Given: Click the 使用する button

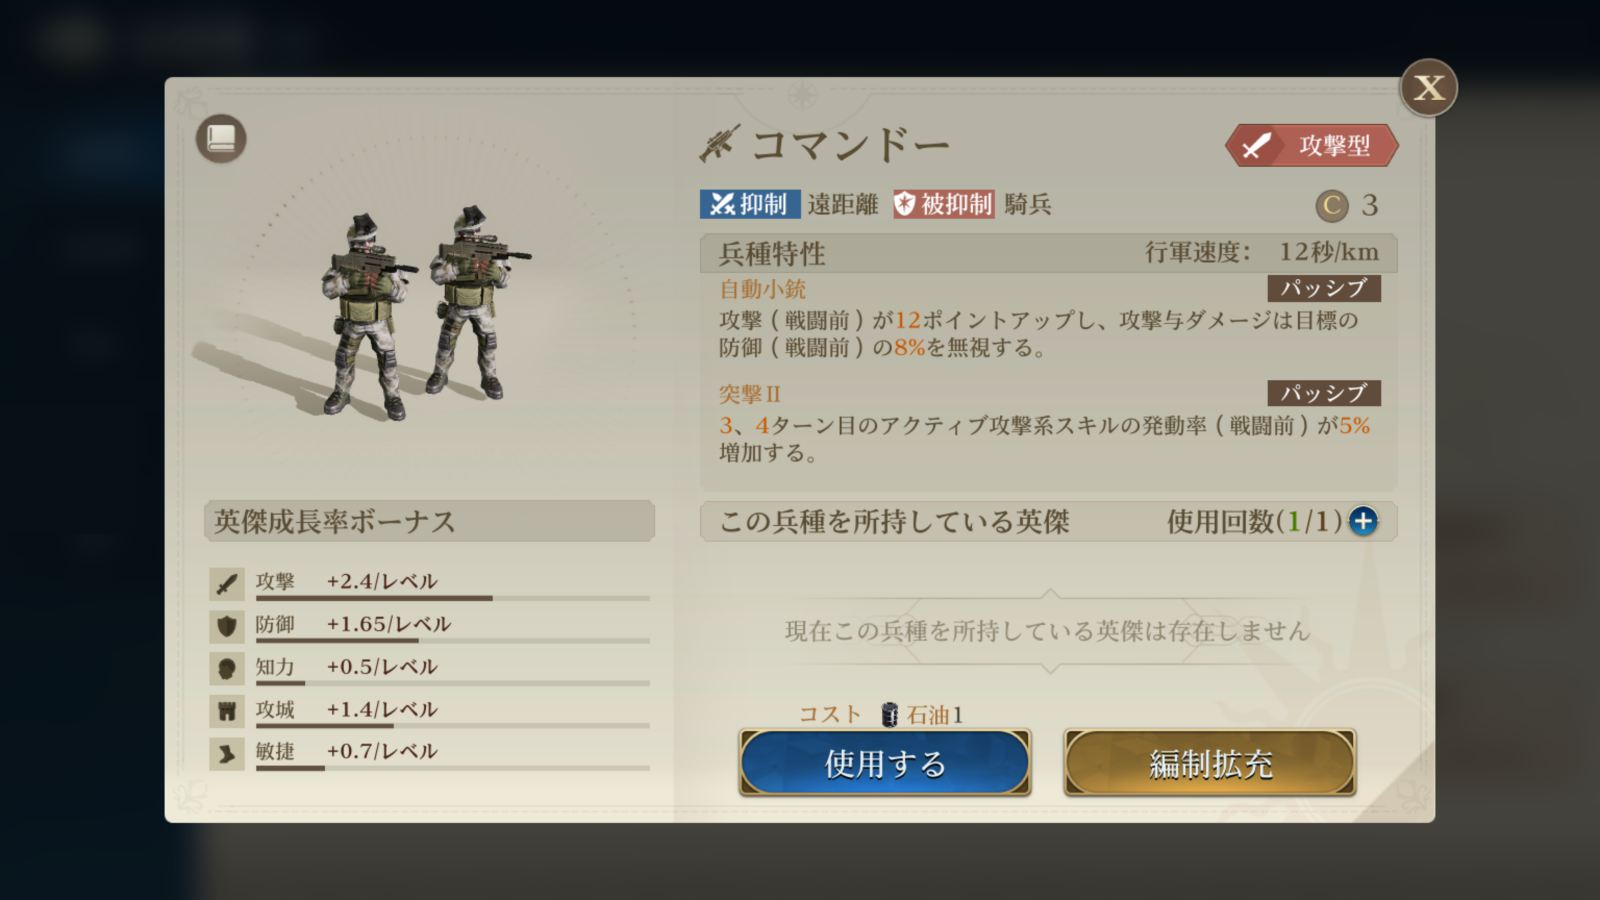Looking at the screenshot, I should point(885,763).
